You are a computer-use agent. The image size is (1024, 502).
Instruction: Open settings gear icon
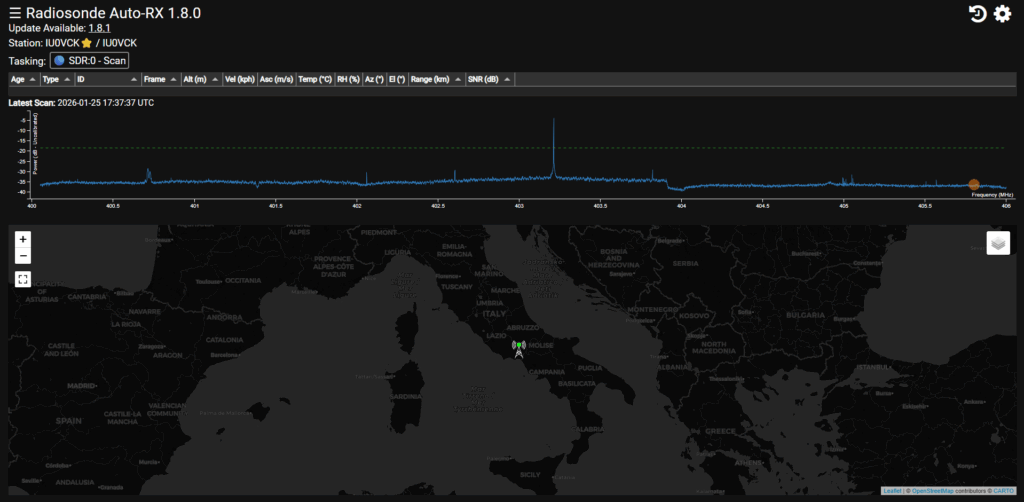(1002, 14)
